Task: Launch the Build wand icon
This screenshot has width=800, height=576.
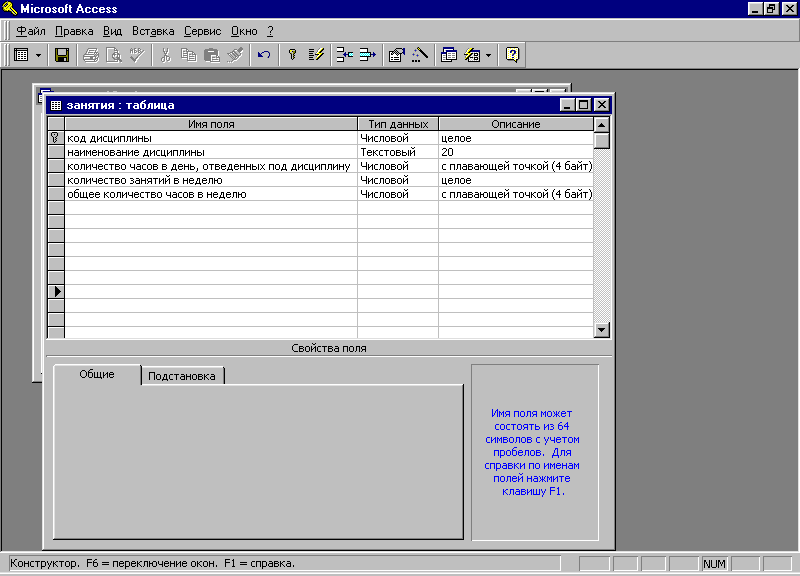Action: coord(419,55)
